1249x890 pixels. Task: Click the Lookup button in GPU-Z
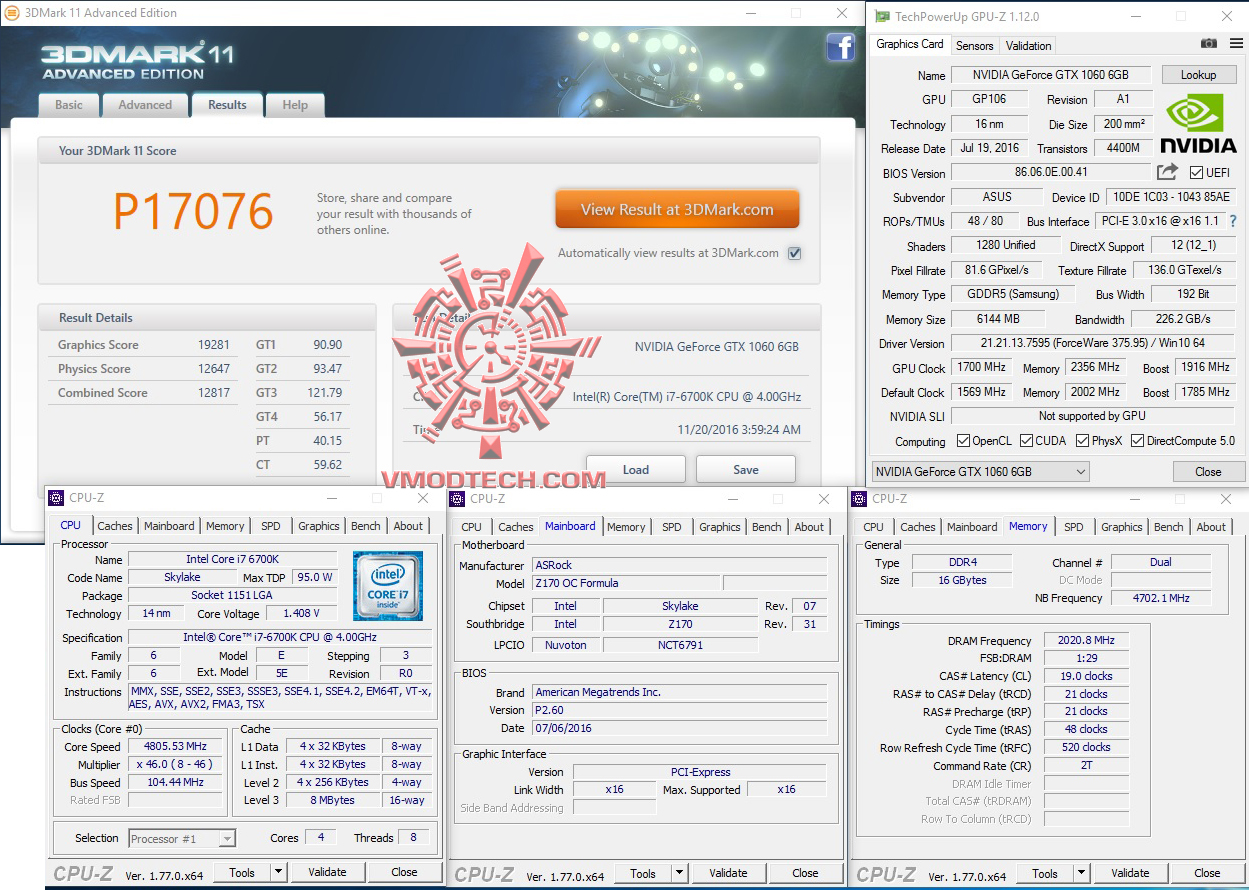(x=1198, y=74)
